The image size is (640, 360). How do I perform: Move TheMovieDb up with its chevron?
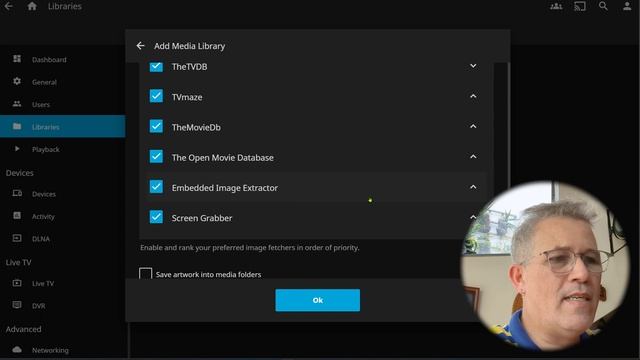point(473,127)
